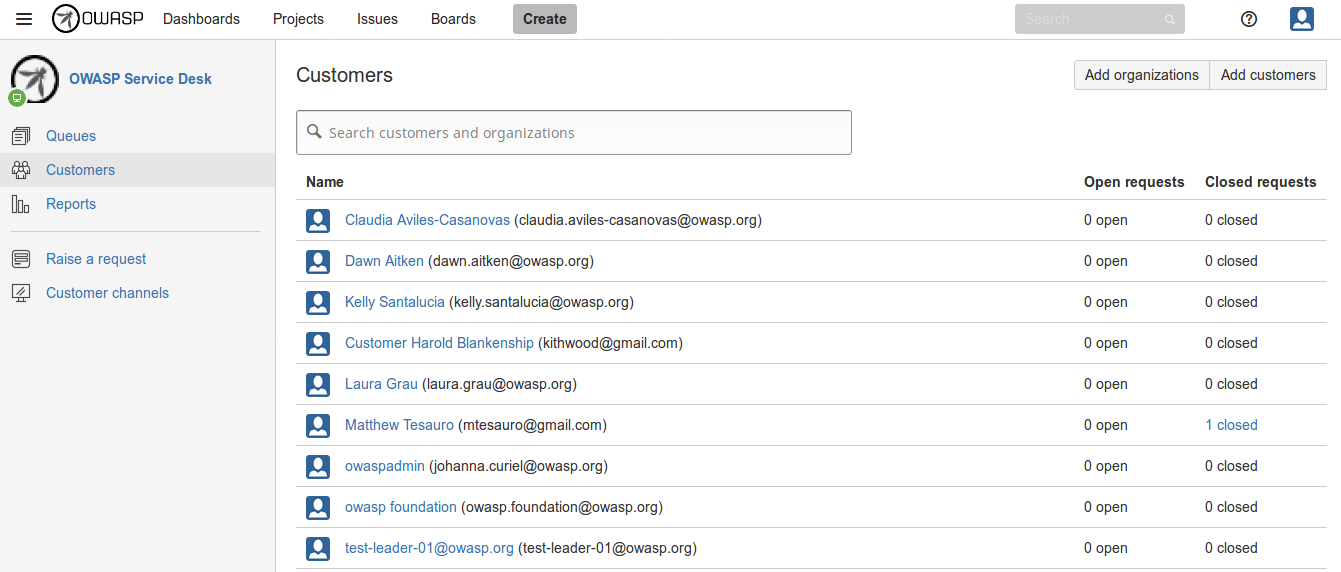
Task: Focus the Search customers and organizations field
Action: pyautogui.click(x=580, y=133)
